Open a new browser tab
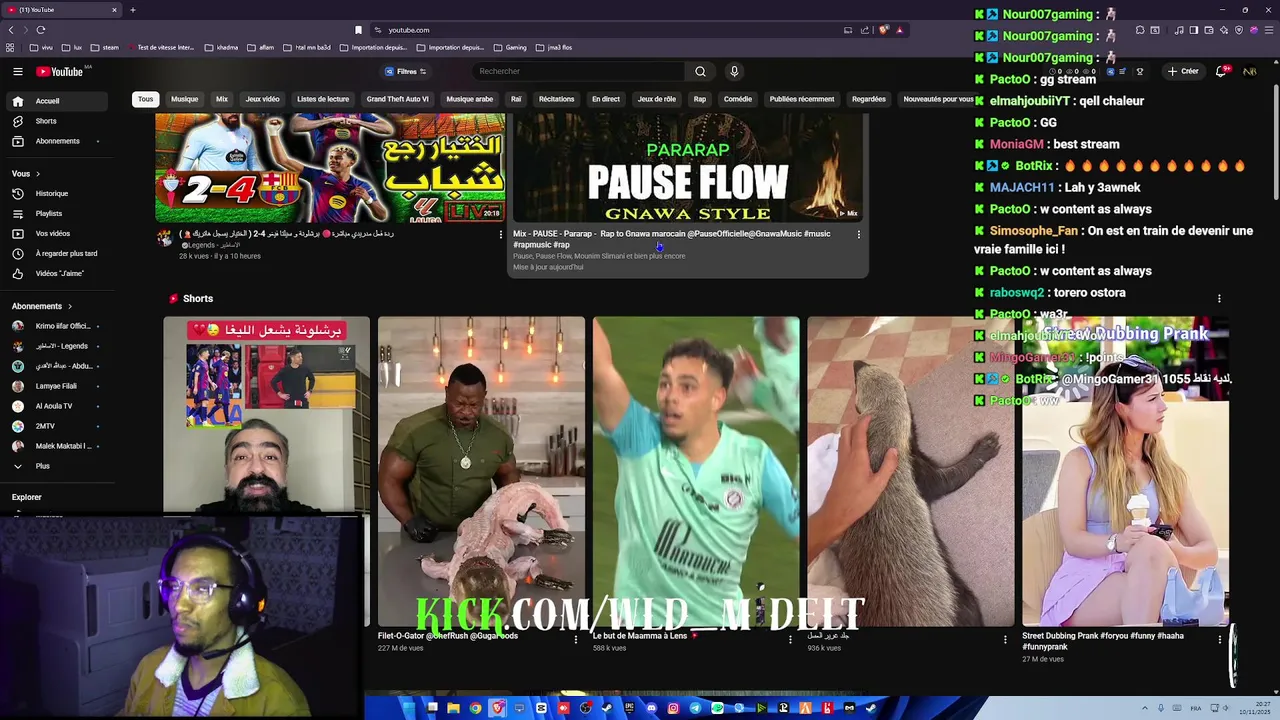The width and height of the screenshot is (1280, 720). pos(132,10)
